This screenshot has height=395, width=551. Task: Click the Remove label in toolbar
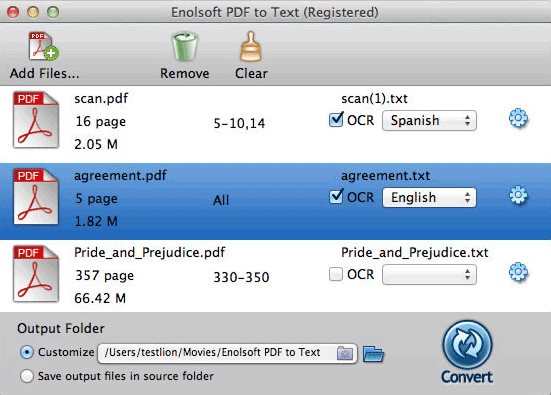click(x=185, y=73)
